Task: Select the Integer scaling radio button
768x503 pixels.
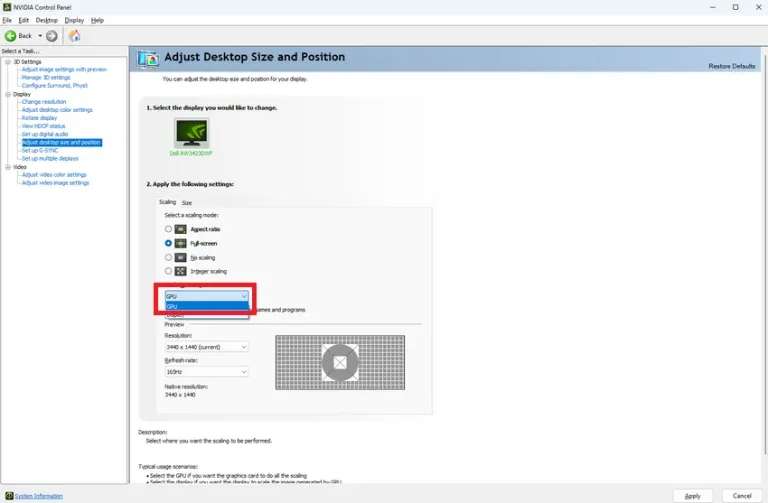Action: [x=168, y=271]
